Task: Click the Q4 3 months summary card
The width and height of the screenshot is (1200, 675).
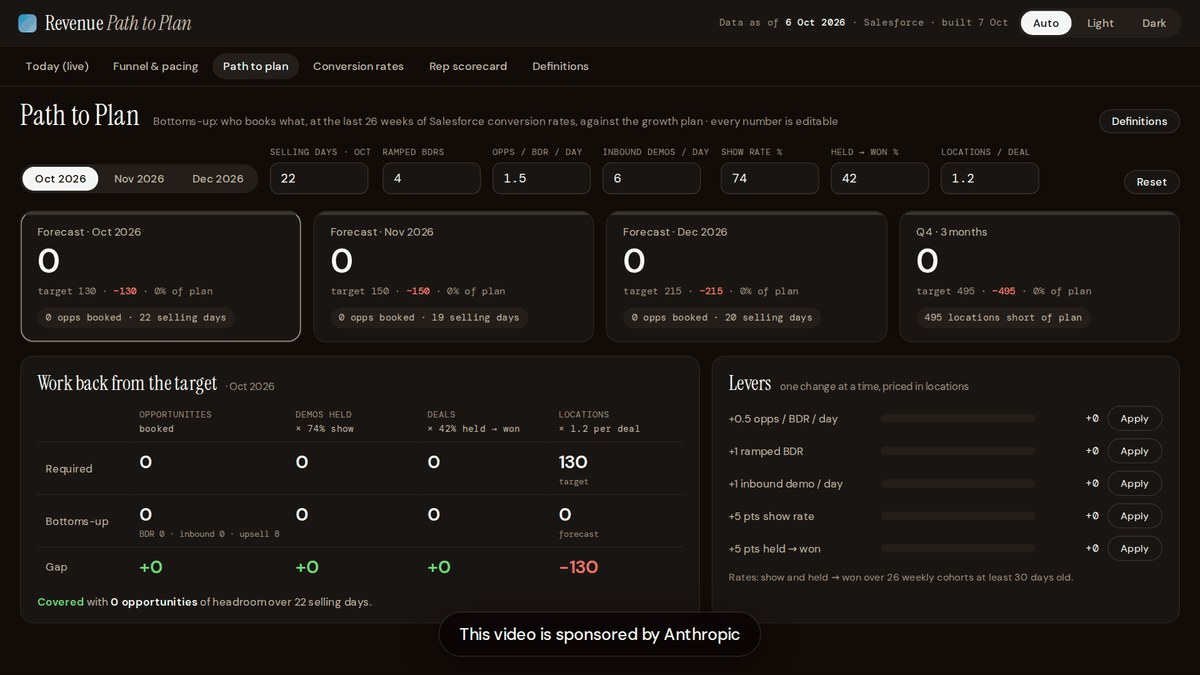Action: (x=1040, y=276)
